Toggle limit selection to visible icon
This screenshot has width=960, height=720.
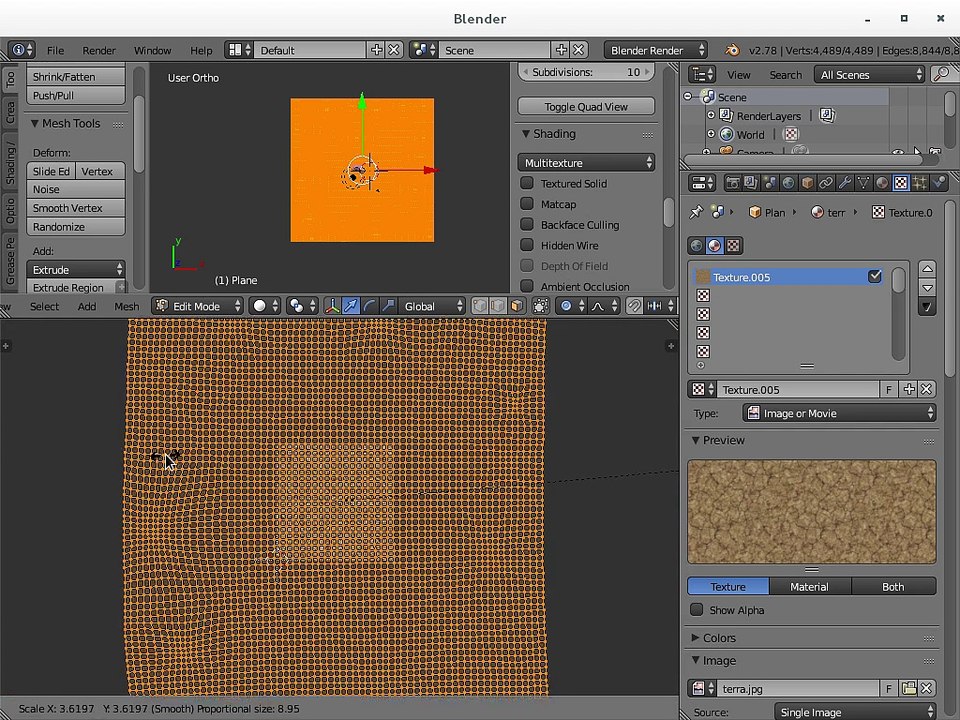(x=541, y=306)
